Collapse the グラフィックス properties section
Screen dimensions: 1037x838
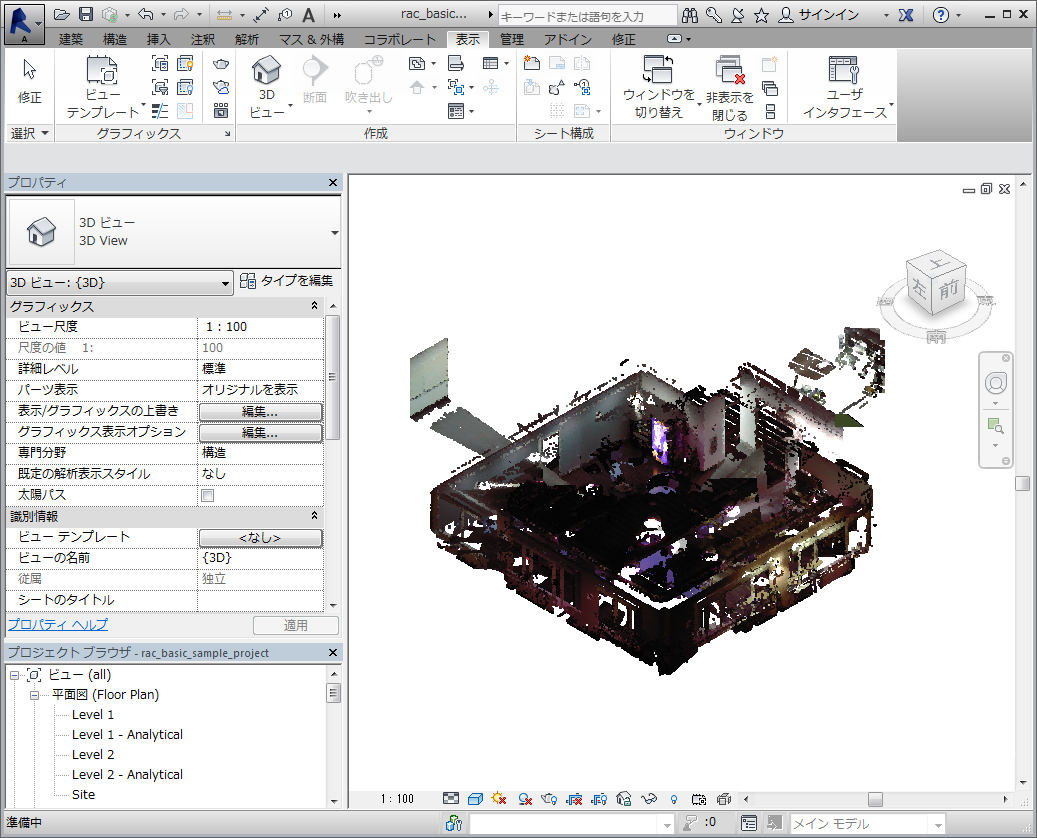pos(314,307)
